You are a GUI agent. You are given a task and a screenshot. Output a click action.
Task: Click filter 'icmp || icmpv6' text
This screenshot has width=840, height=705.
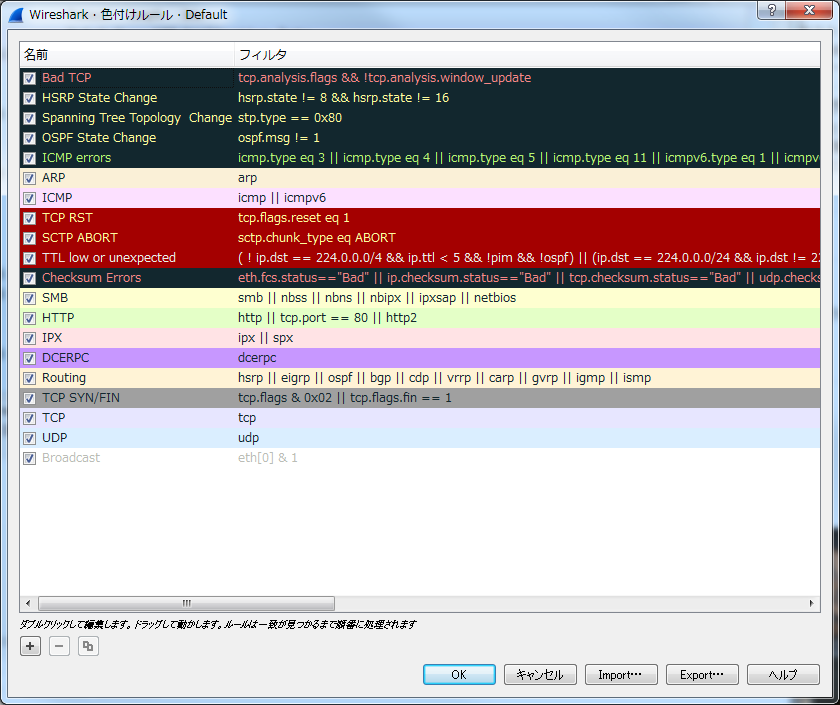tap(282, 198)
